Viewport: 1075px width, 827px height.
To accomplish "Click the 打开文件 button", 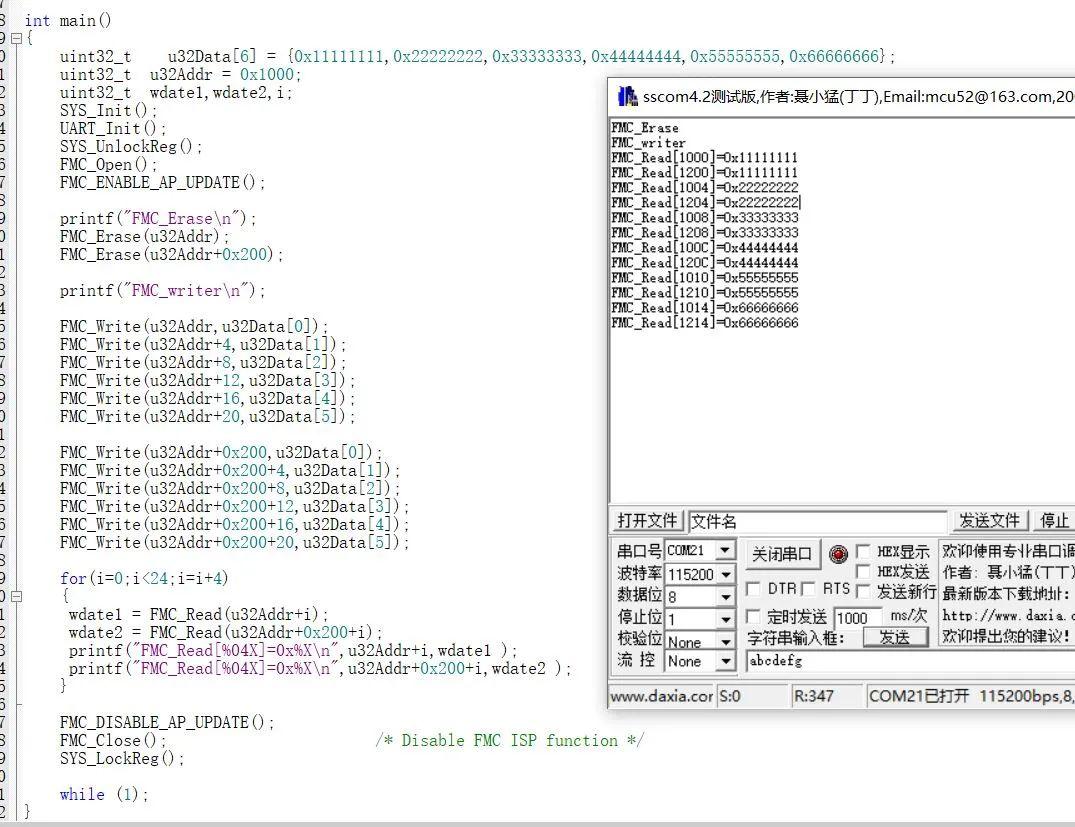I will [647, 520].
